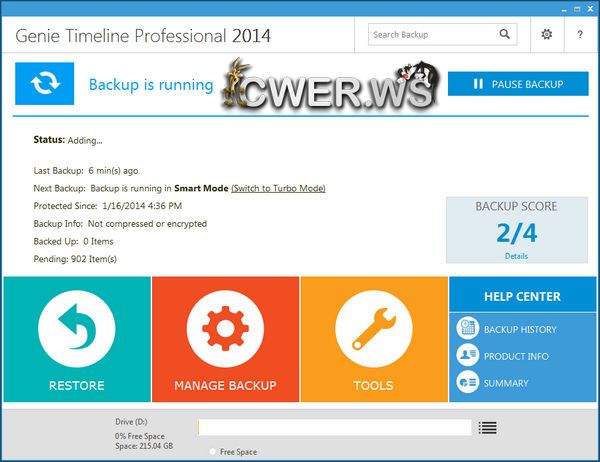Click 'Protected Since: 1/16/2014 4:36 PM' text
This screenshot has width=600, height=462.
pos(108,206)
